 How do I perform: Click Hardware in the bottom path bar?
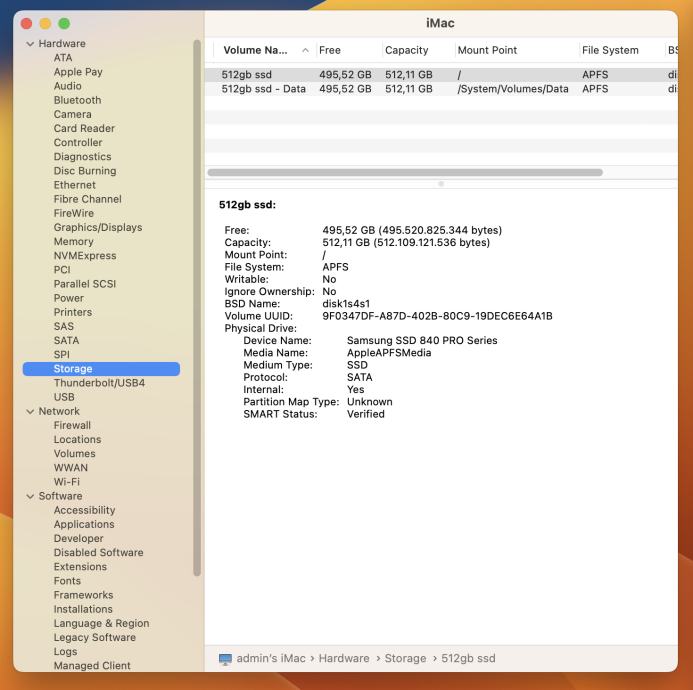(344, 659)
